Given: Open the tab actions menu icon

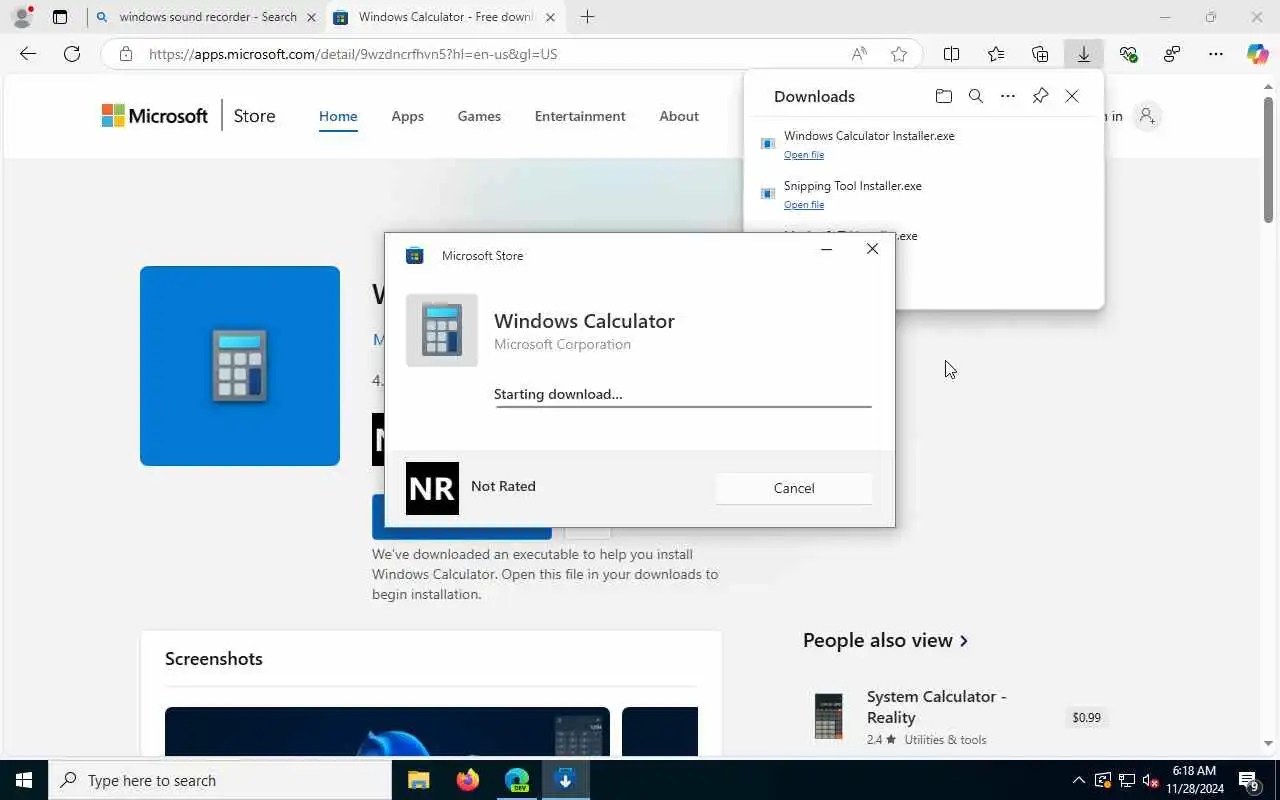Looking at the screenshot, I should (60, 17).
